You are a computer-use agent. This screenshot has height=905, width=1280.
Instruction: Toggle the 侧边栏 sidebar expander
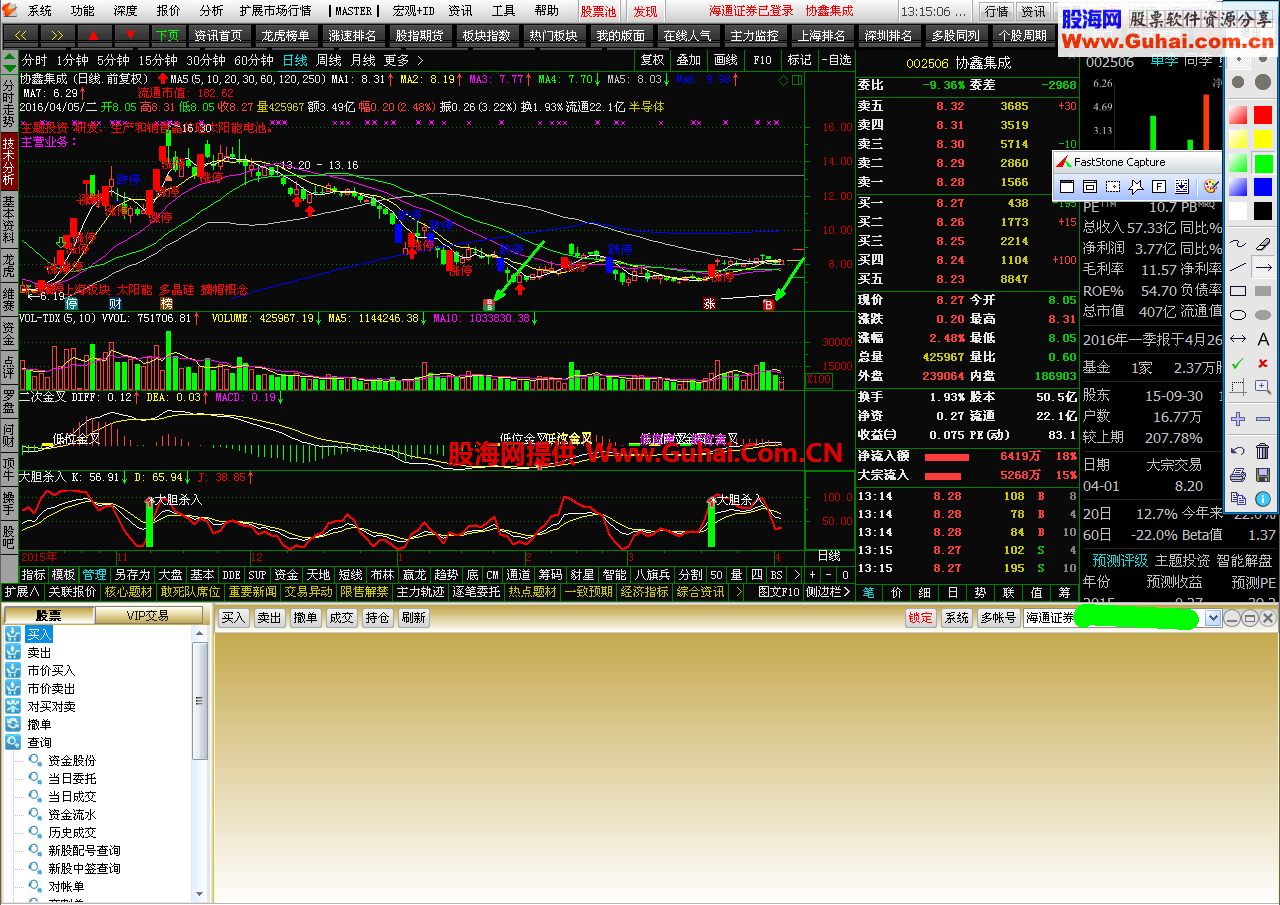tap(831, 592)
